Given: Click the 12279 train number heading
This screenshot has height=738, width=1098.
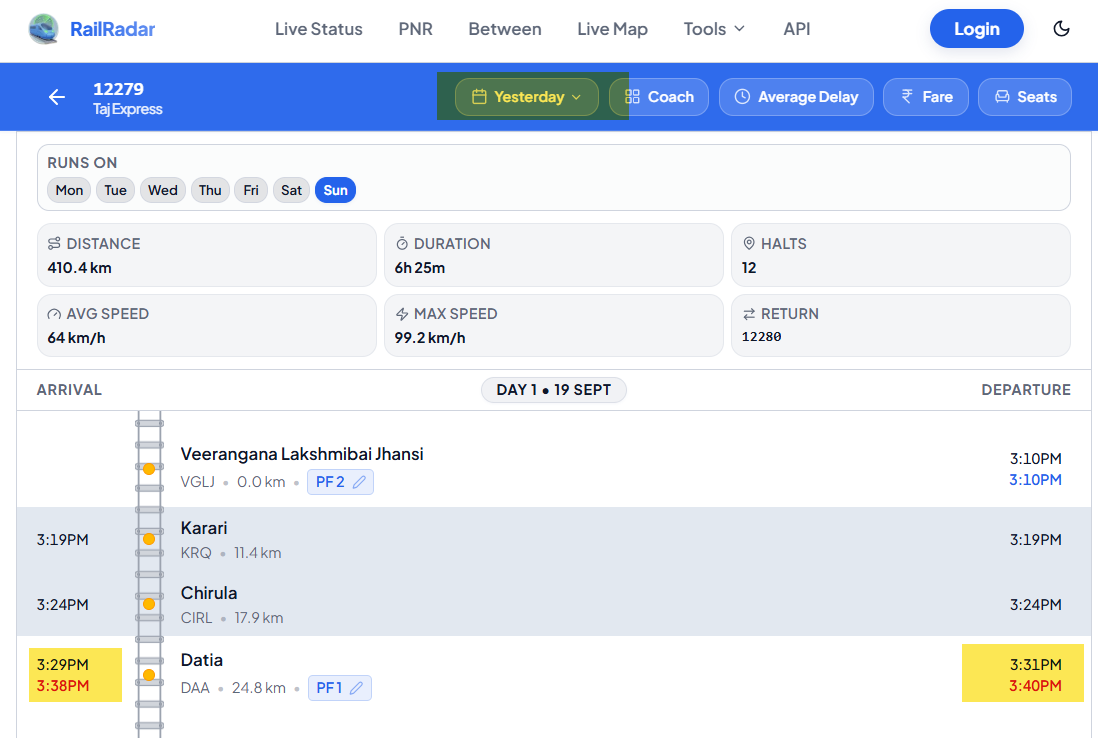Looking at the screenshot, I should 118,89.
